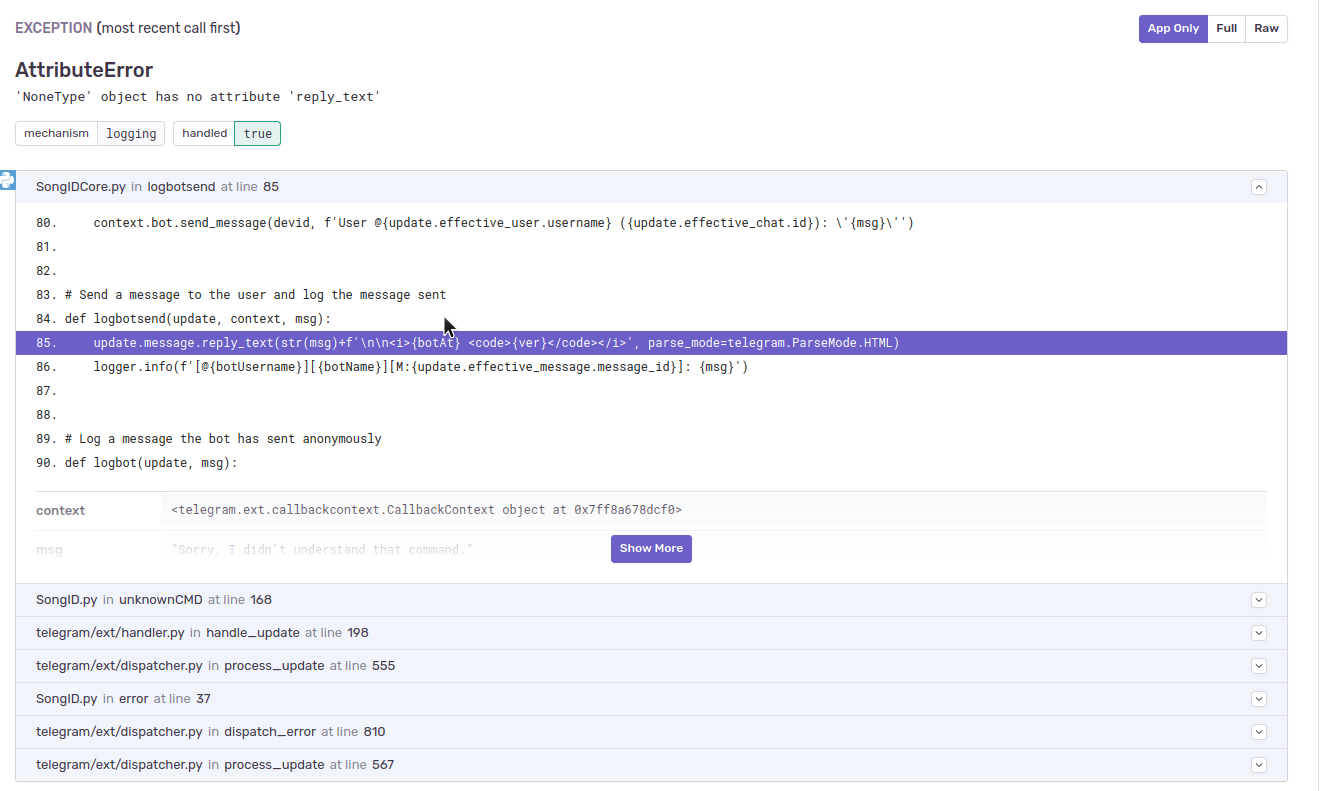Click SongIDCore.py frame header title
The width and height of the screenshot is (1327, 791).
tap(157, 187)
